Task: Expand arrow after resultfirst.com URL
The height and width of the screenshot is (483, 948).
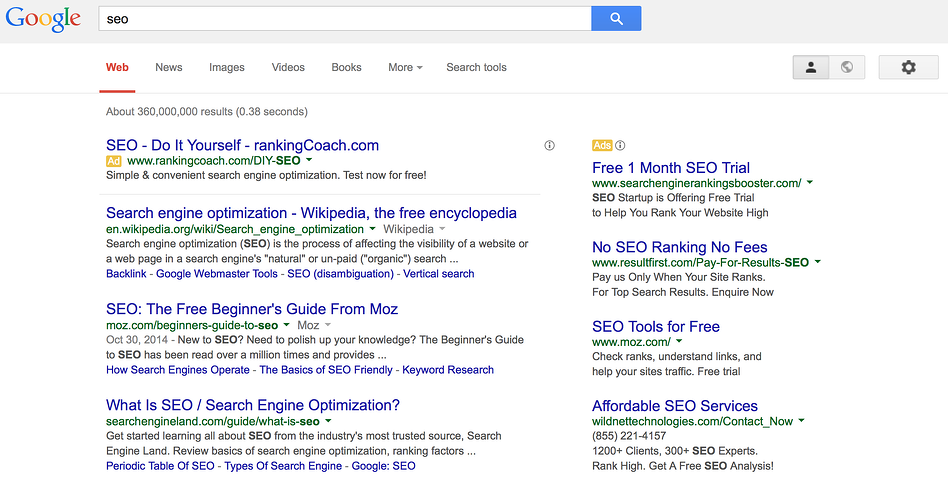Action: [x=818, y=262]
